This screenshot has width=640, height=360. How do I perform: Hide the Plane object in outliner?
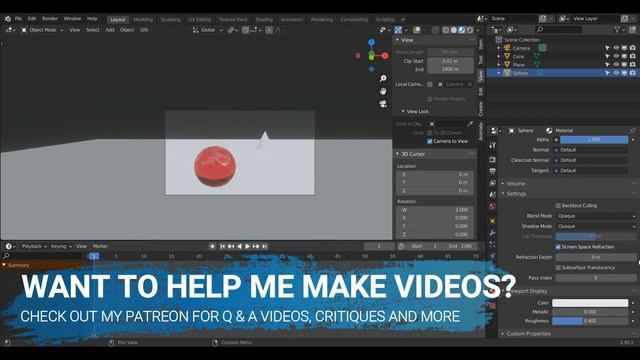pos(616,64)
